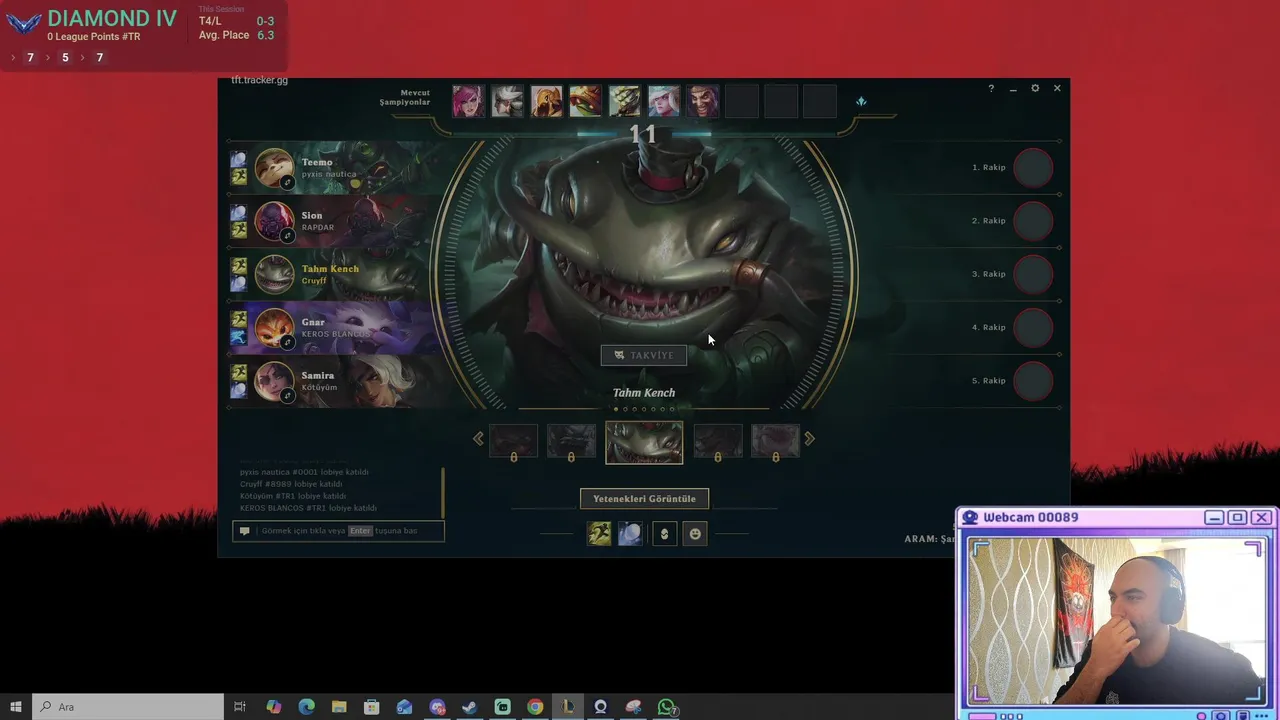Click 'DIAMOND IV' rank text in overlay
The height and width of the screenshot is (720, 1280).
[x=112, y=18]
